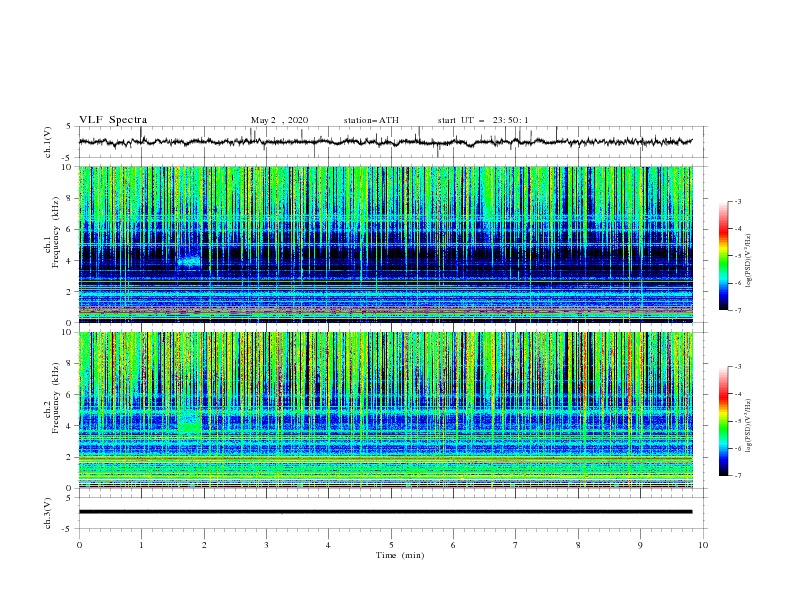Click the log(PSD) label beside the ch.2 color bar
Viewport: 792px width, 612px height.
click(x=749, y=426)
